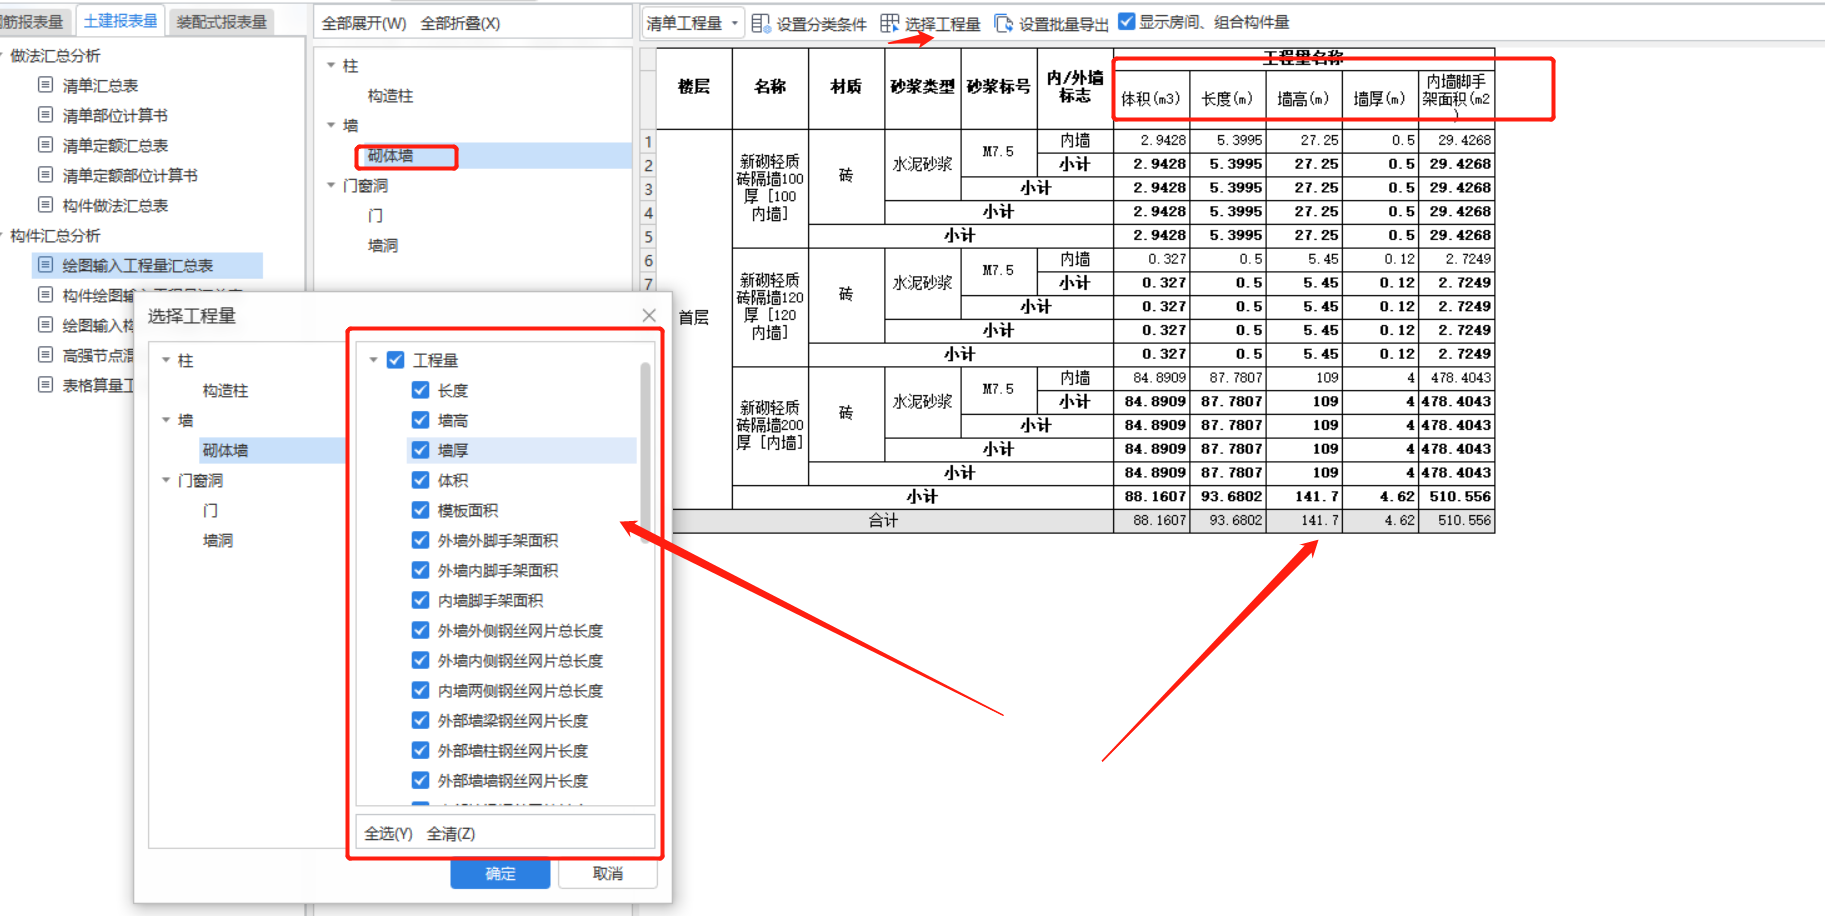Screen dimensions: 1825x916
Task: Select 砌体墙 in the middle tree
Action: point(390,155)
